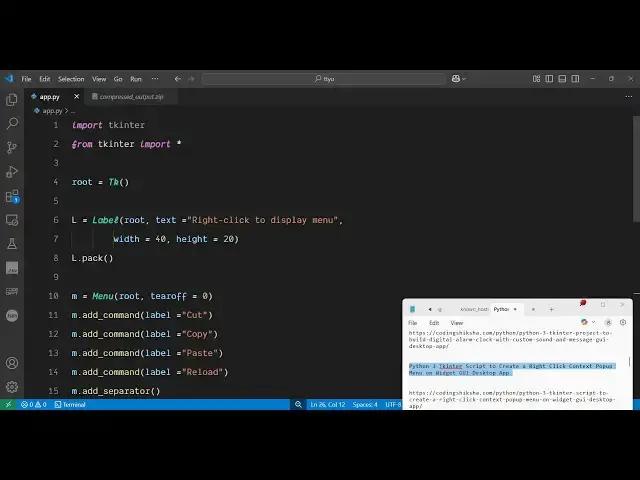
Task: Open the editor More Actions ellipsis
Action: pos(629,97)
